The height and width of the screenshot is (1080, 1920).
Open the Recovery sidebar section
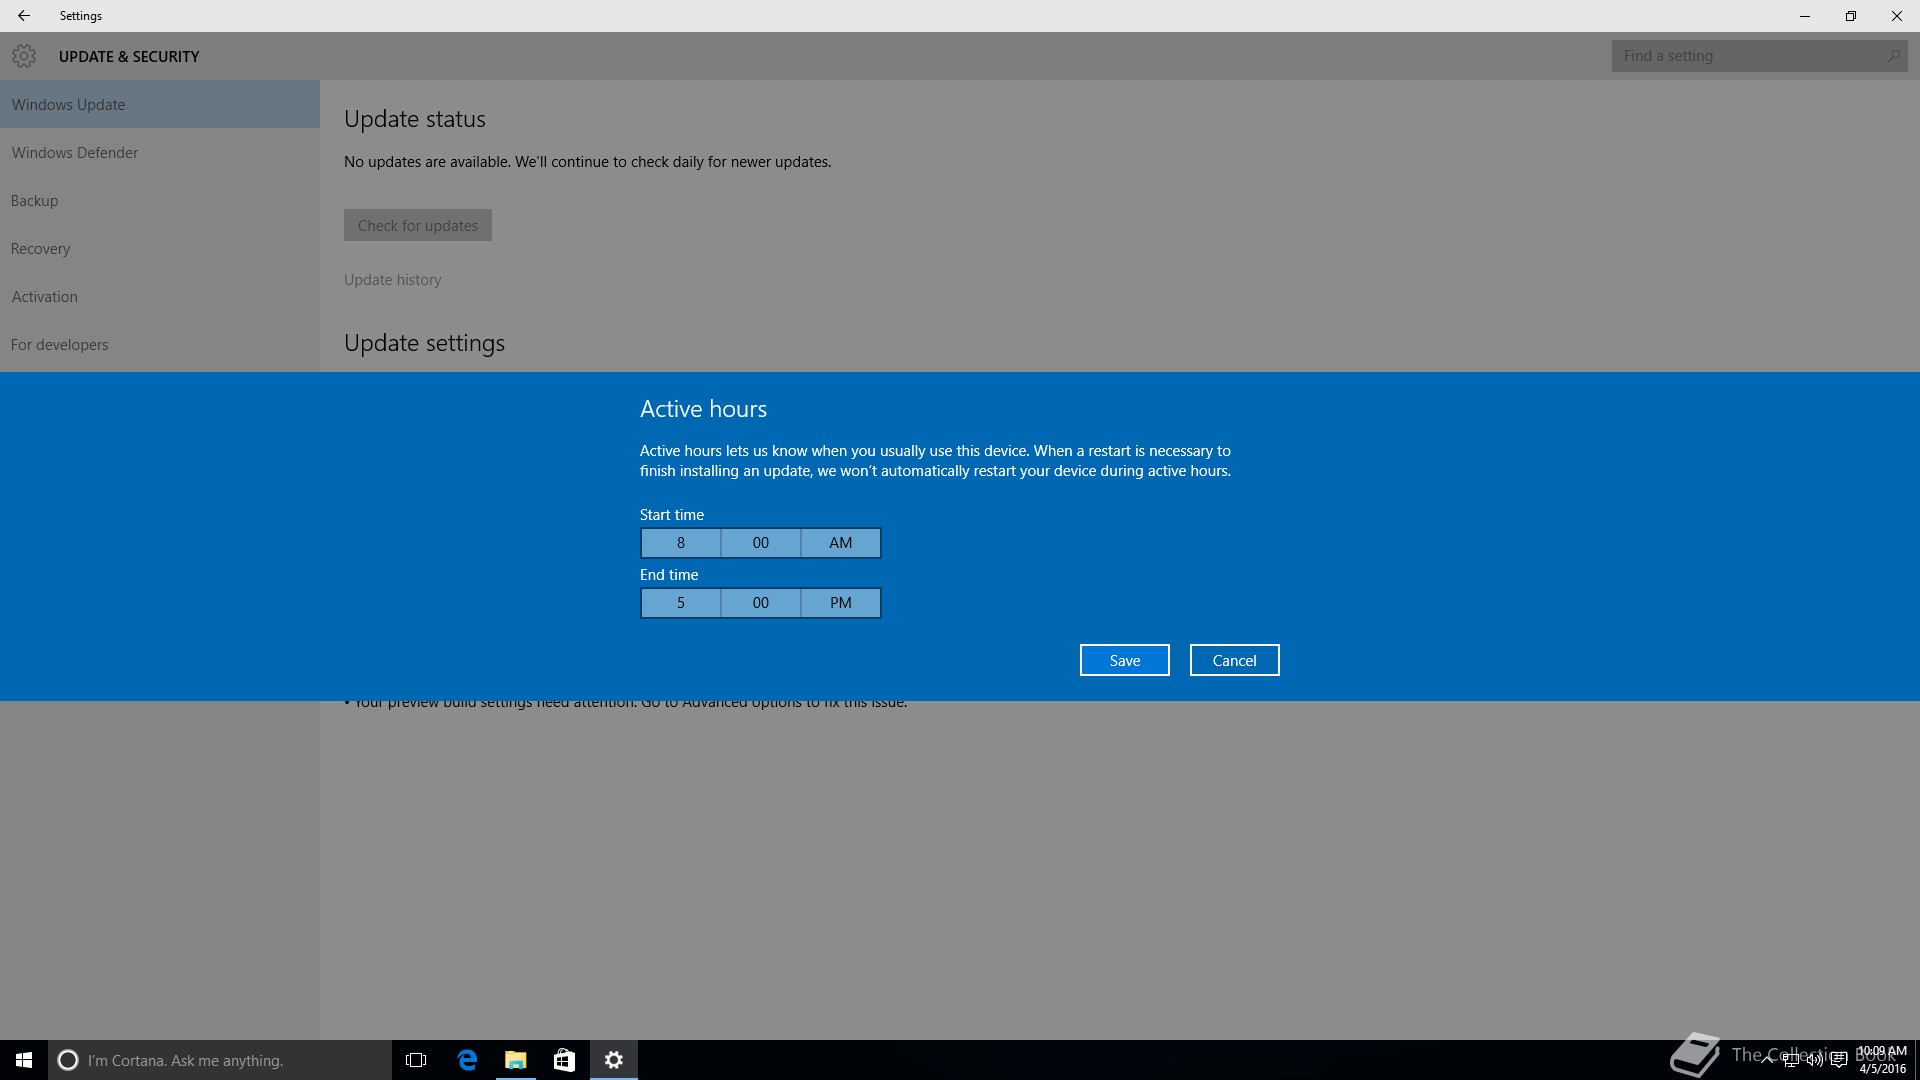click(x=41, y=249)
